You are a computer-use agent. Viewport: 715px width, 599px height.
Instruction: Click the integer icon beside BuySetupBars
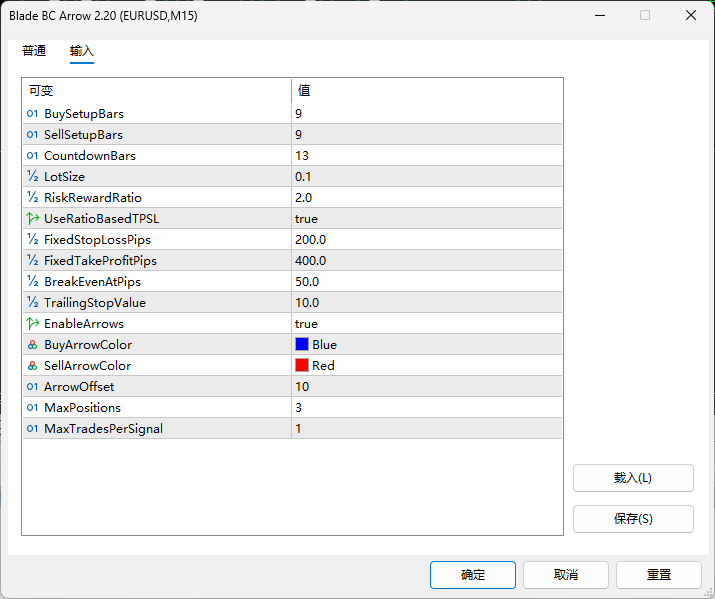point(33,114)
